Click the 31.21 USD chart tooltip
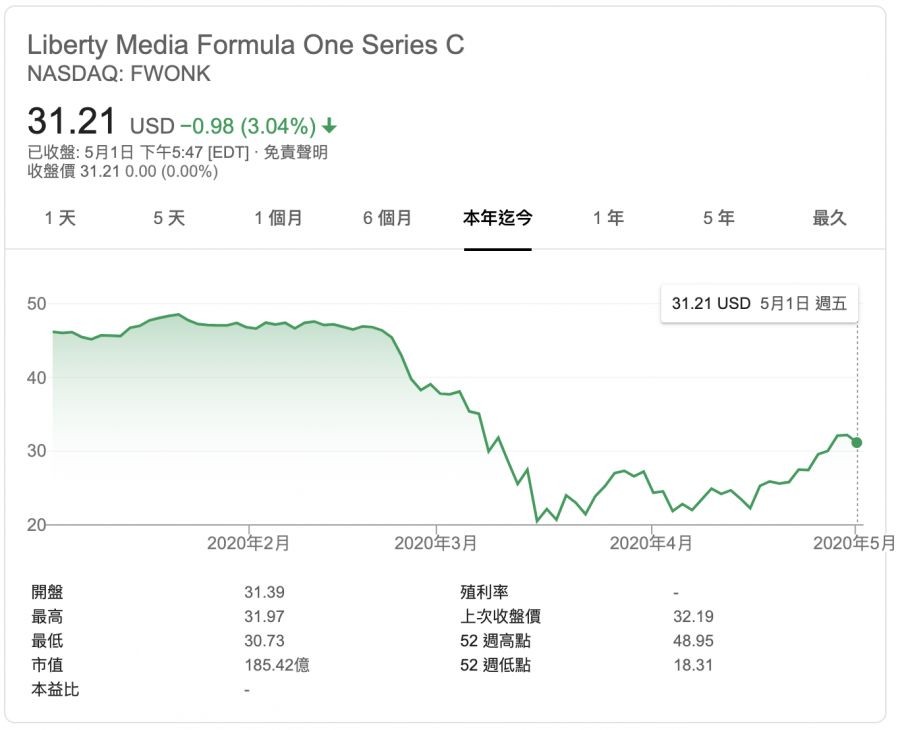This screenshot has height=730, width=900. 759,304
